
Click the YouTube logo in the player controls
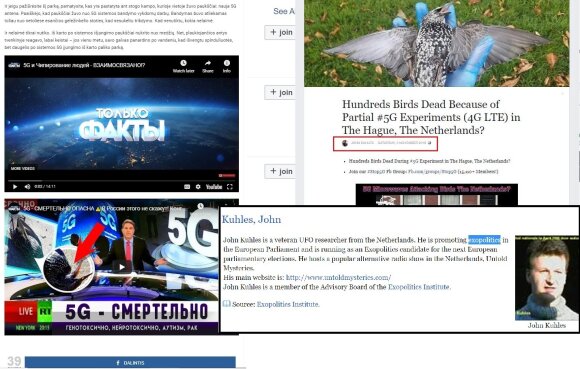coord(214,187)
